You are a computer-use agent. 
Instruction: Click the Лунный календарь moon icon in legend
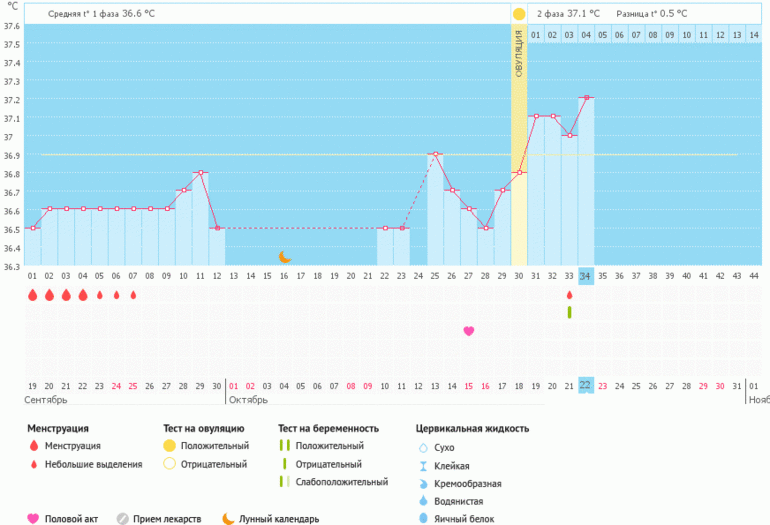[228, 518]
